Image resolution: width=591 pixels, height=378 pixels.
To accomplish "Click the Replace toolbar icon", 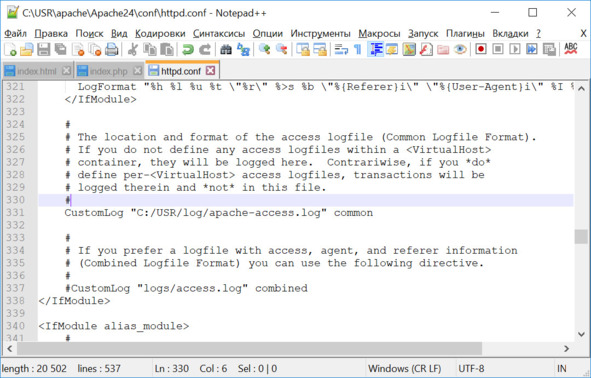I will pyautogui.click(x=243, y=49).
